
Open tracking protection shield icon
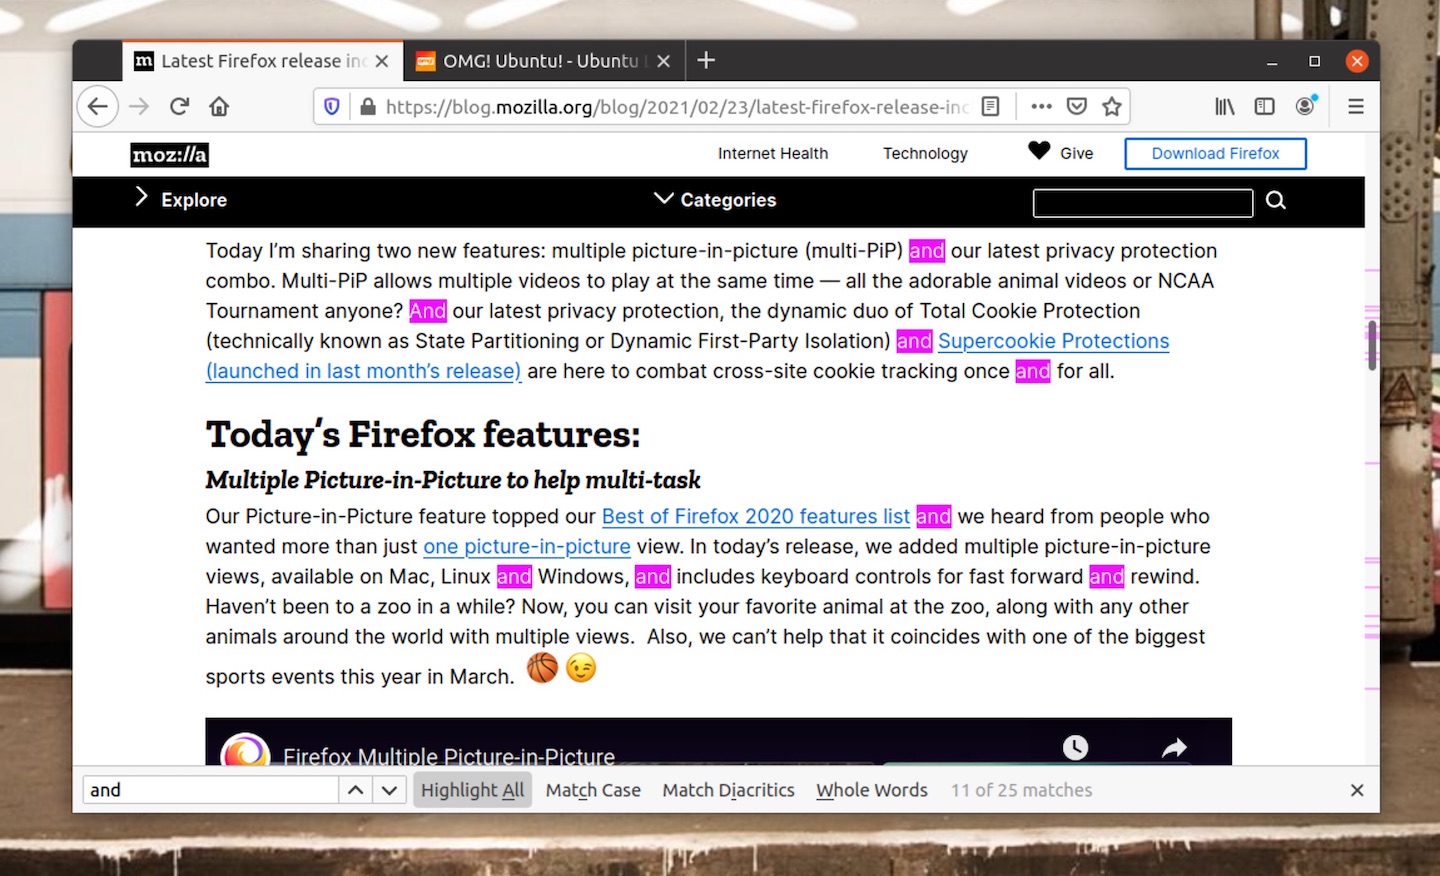coord(332,106)
